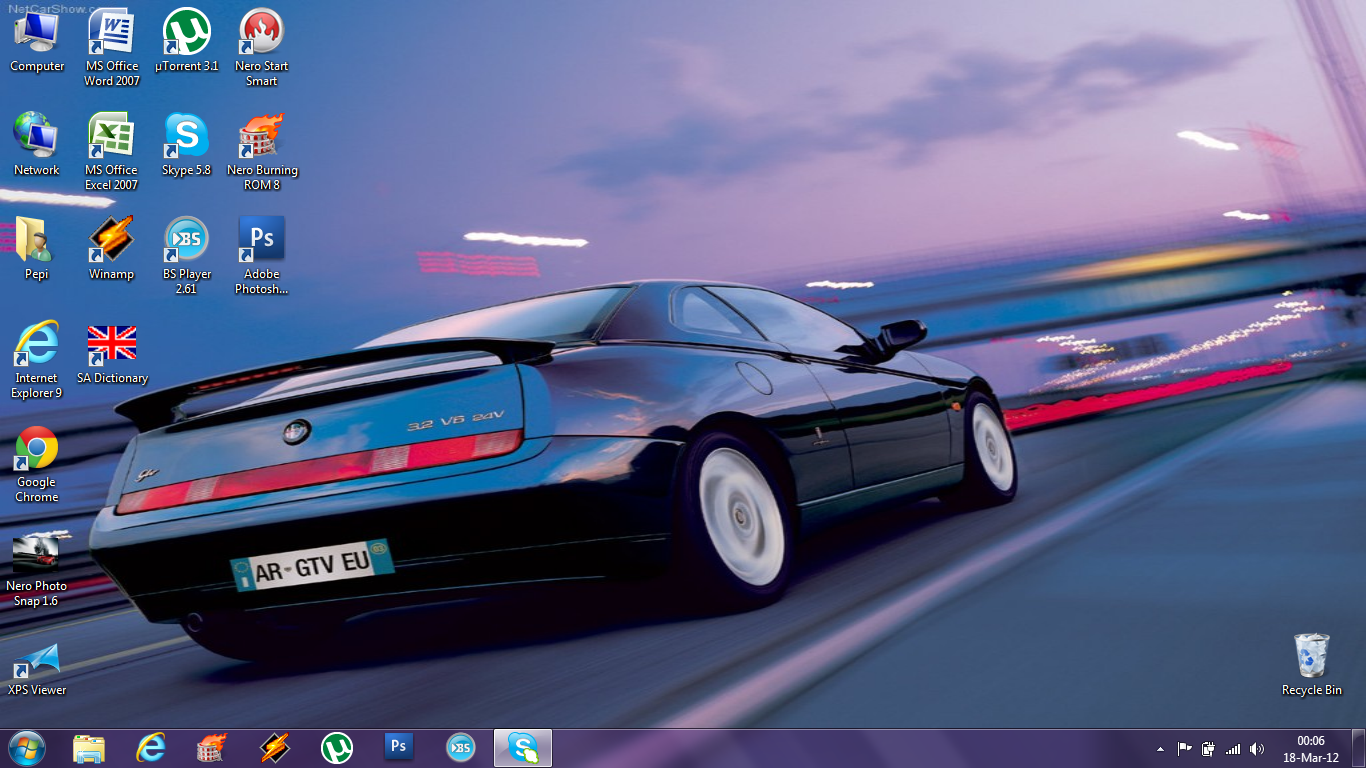Select the Nero StartSmart desktop icon
Image resolution: width=1366 pixels, height=768 pixels.
[x=262, y=32]
